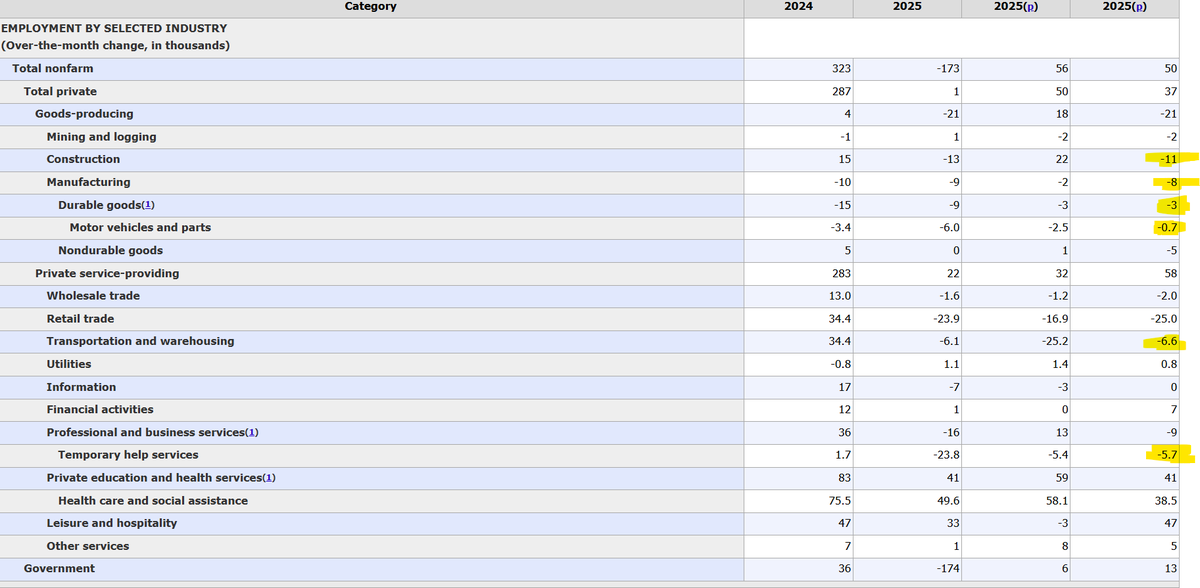Select Total private value 287
The width and height of the screenshot is (1200, 588).
point(841,91)
